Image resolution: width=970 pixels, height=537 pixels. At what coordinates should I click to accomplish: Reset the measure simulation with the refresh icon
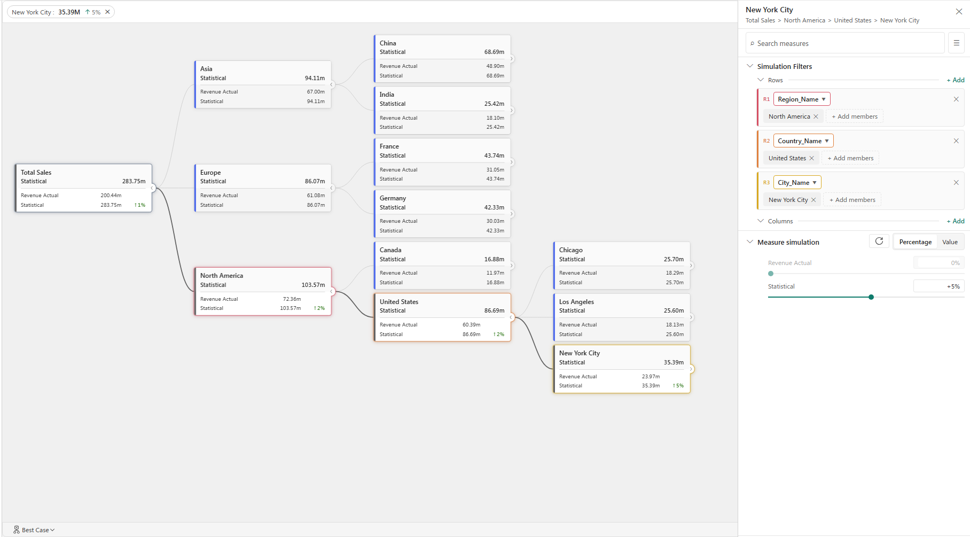coord(879,241)
